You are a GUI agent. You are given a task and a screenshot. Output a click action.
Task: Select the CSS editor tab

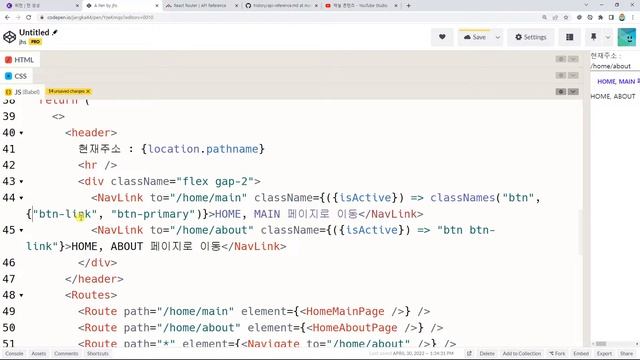coord(16,76)
